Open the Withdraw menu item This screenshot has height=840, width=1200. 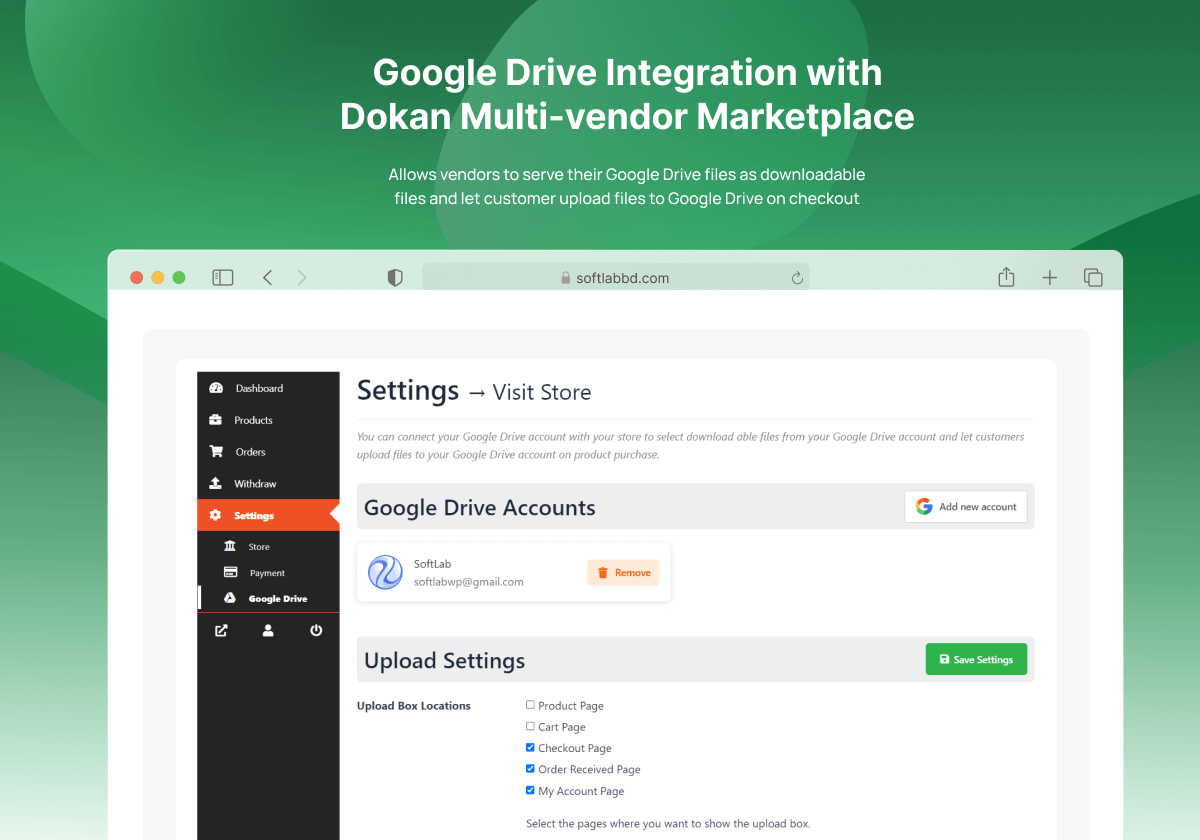(x=268, y=484)
